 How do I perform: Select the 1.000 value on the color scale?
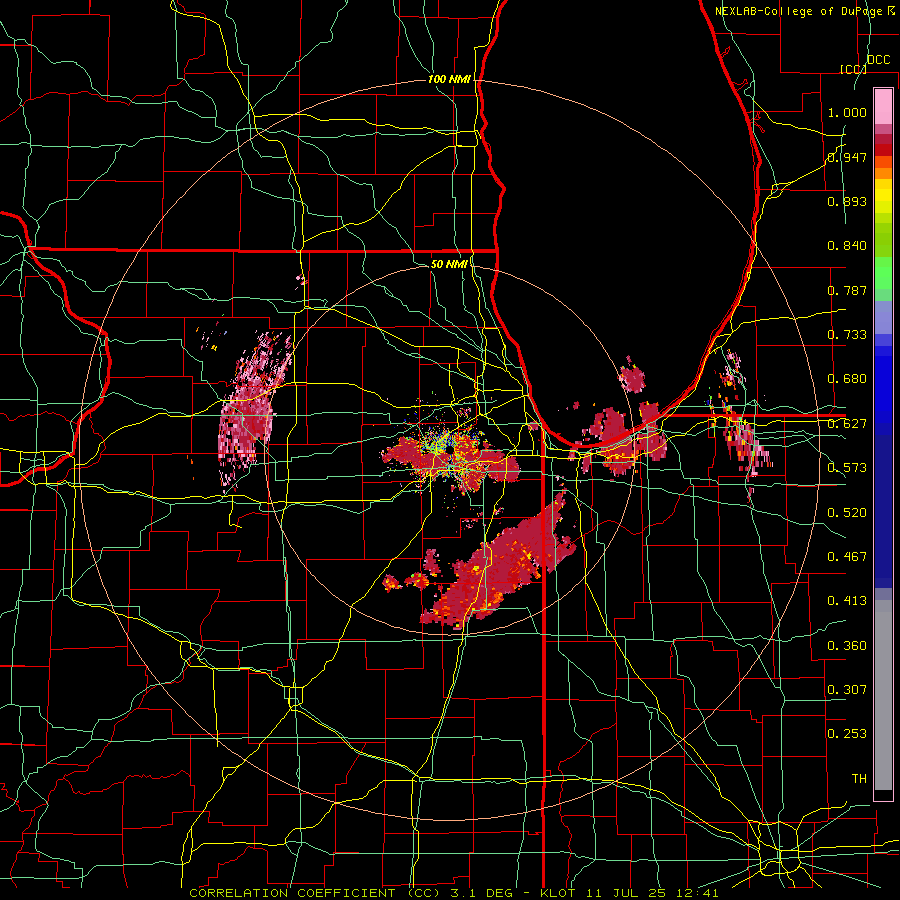[x=847, y=112]
